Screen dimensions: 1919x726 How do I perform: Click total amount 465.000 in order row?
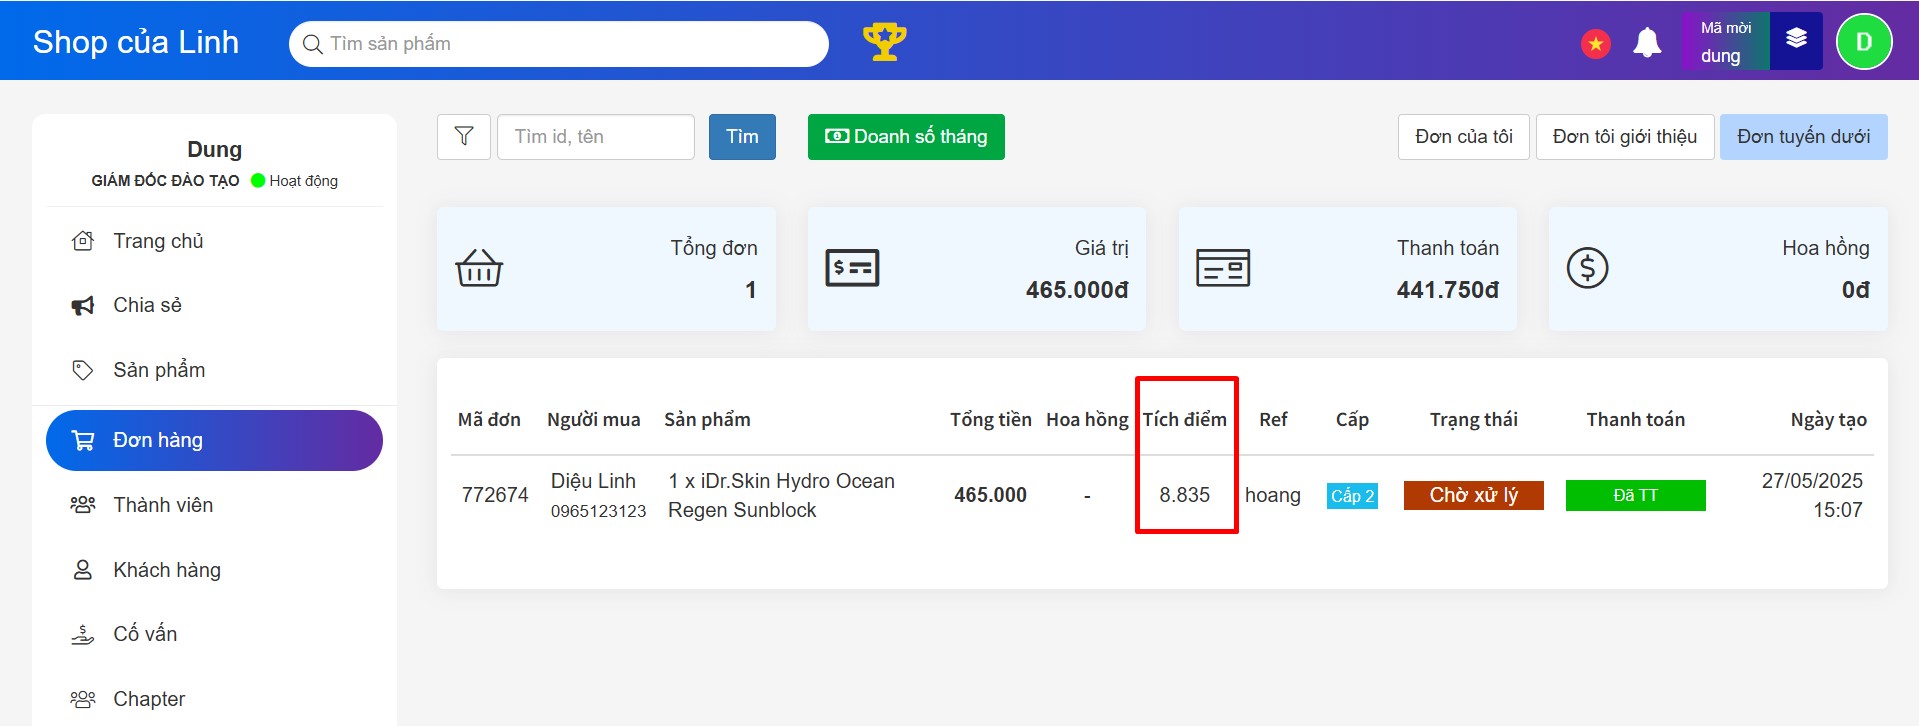pyautogui.click(x=990, y=495)
